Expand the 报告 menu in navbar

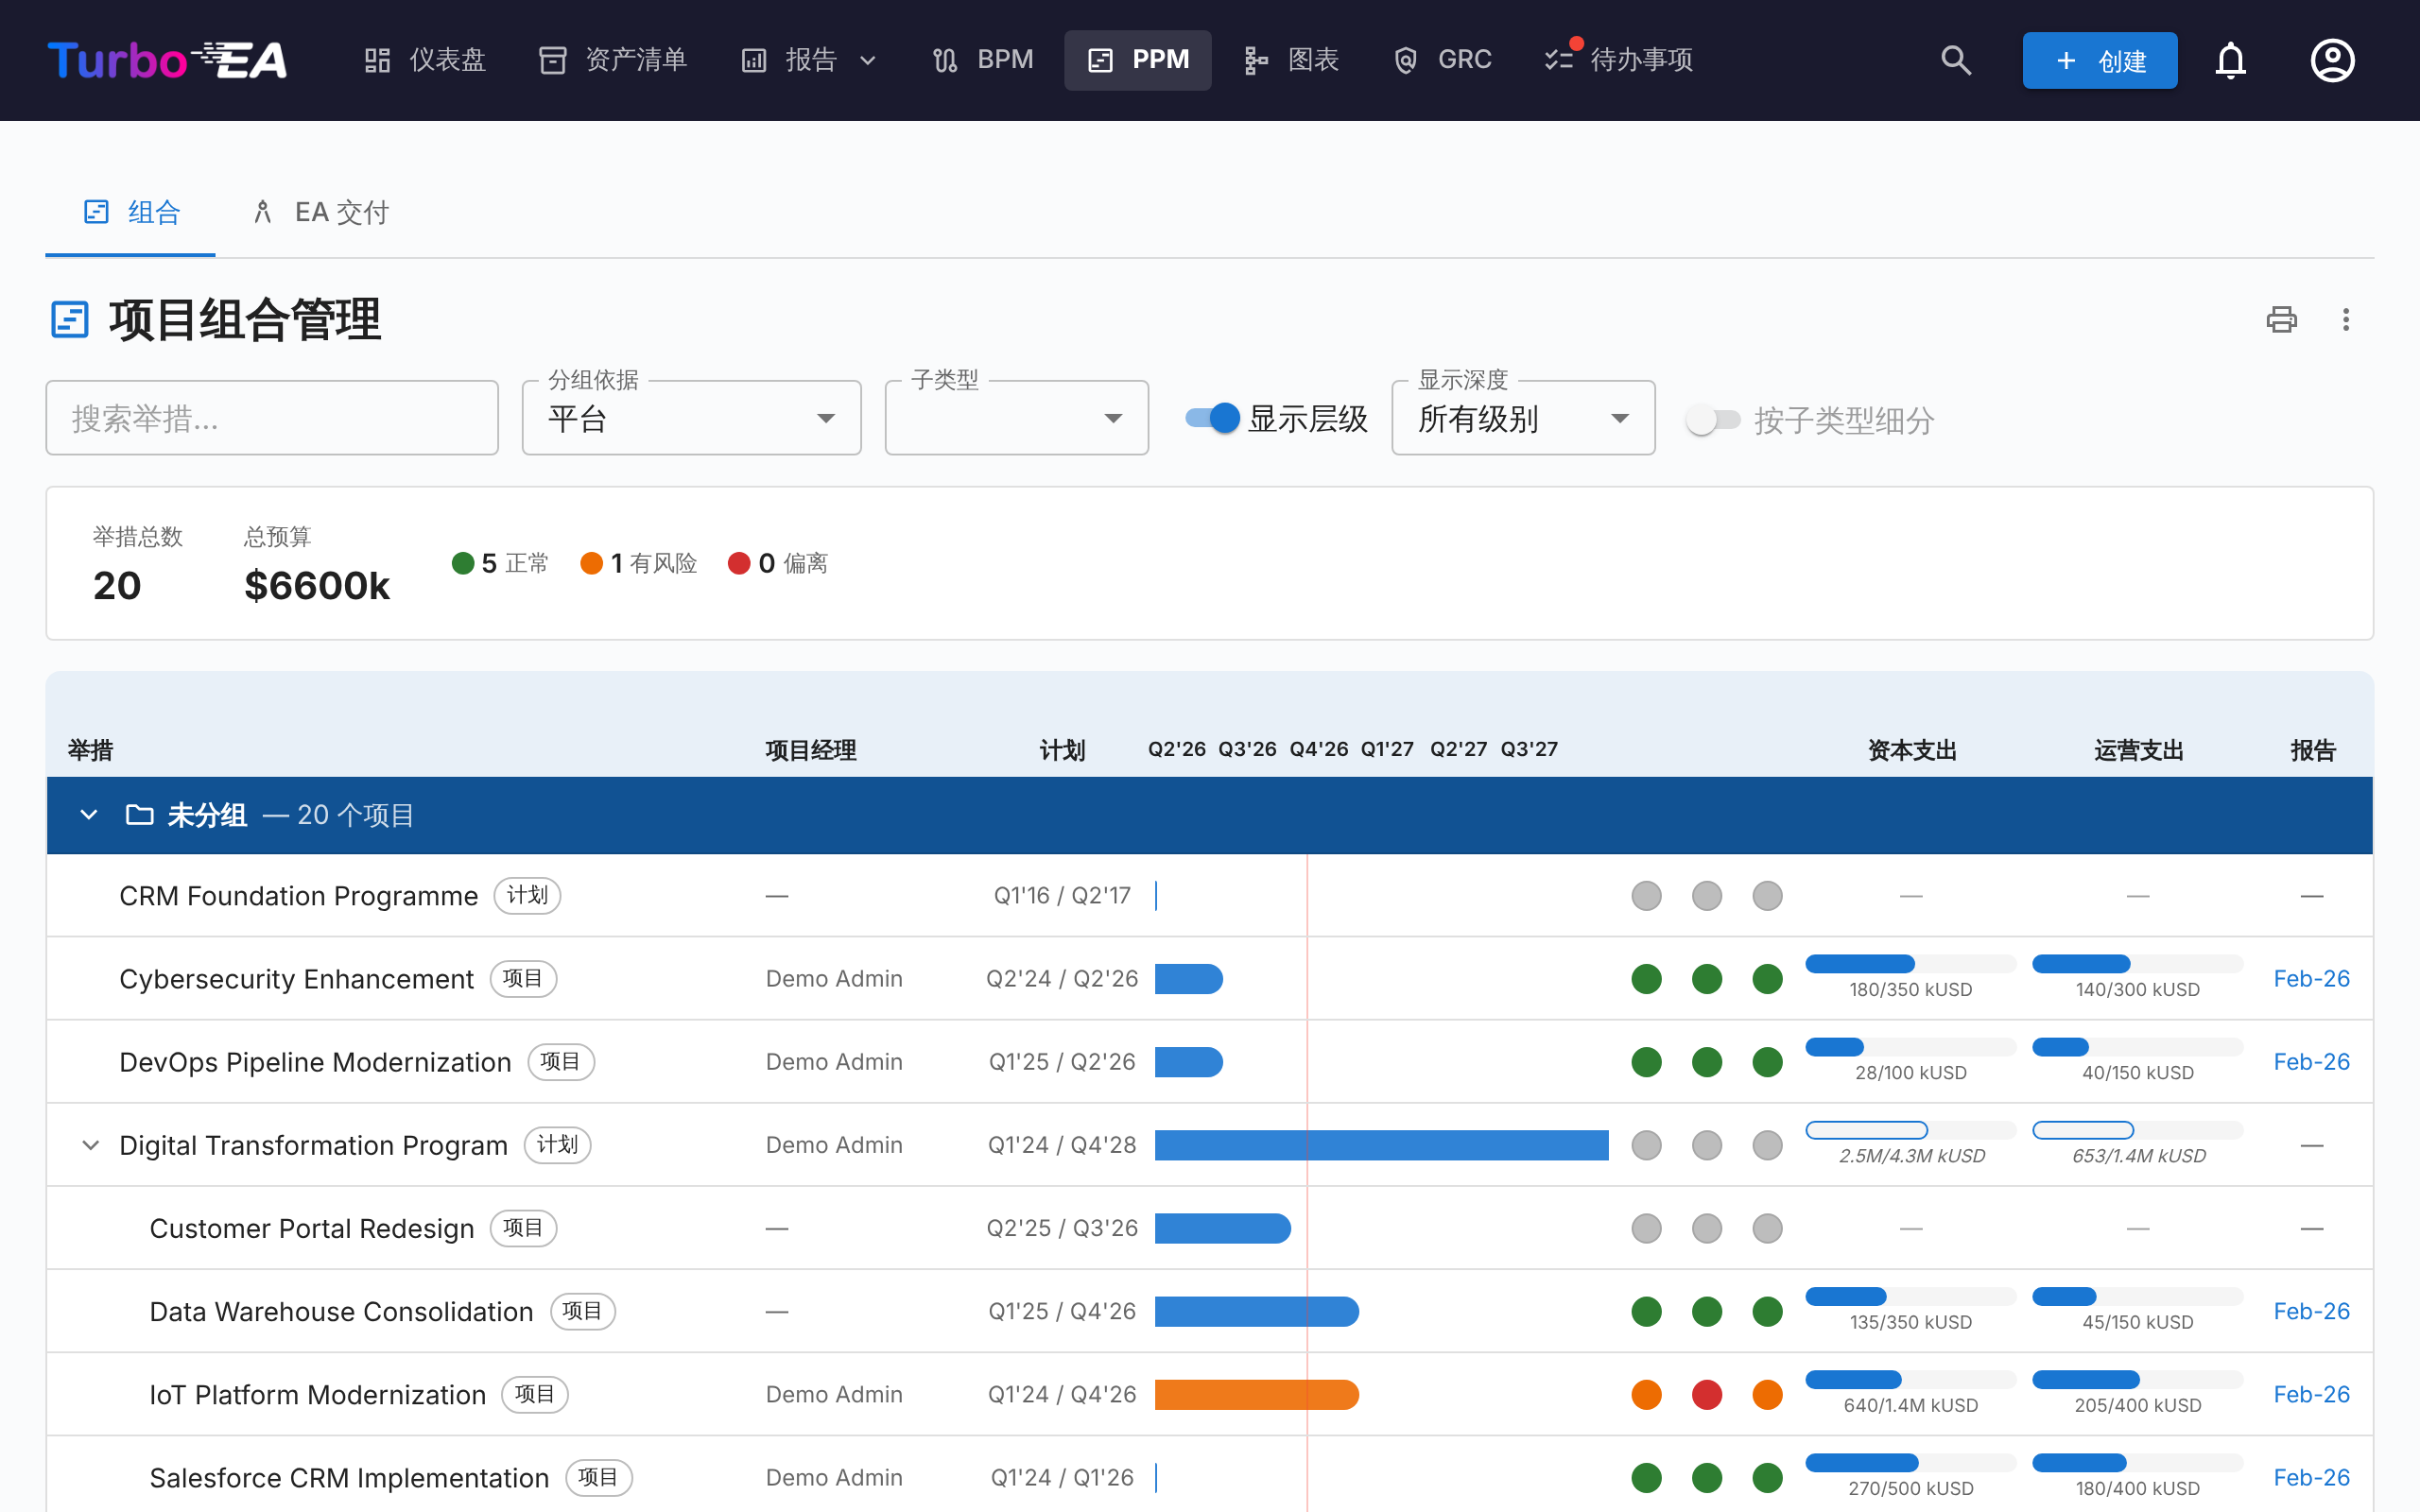click(808, 60)
